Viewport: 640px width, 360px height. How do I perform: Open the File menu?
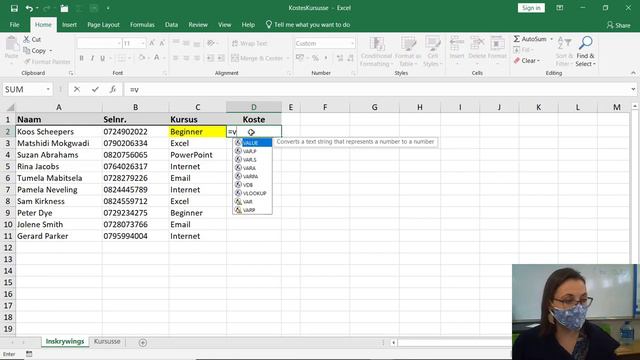coord(14,25)
